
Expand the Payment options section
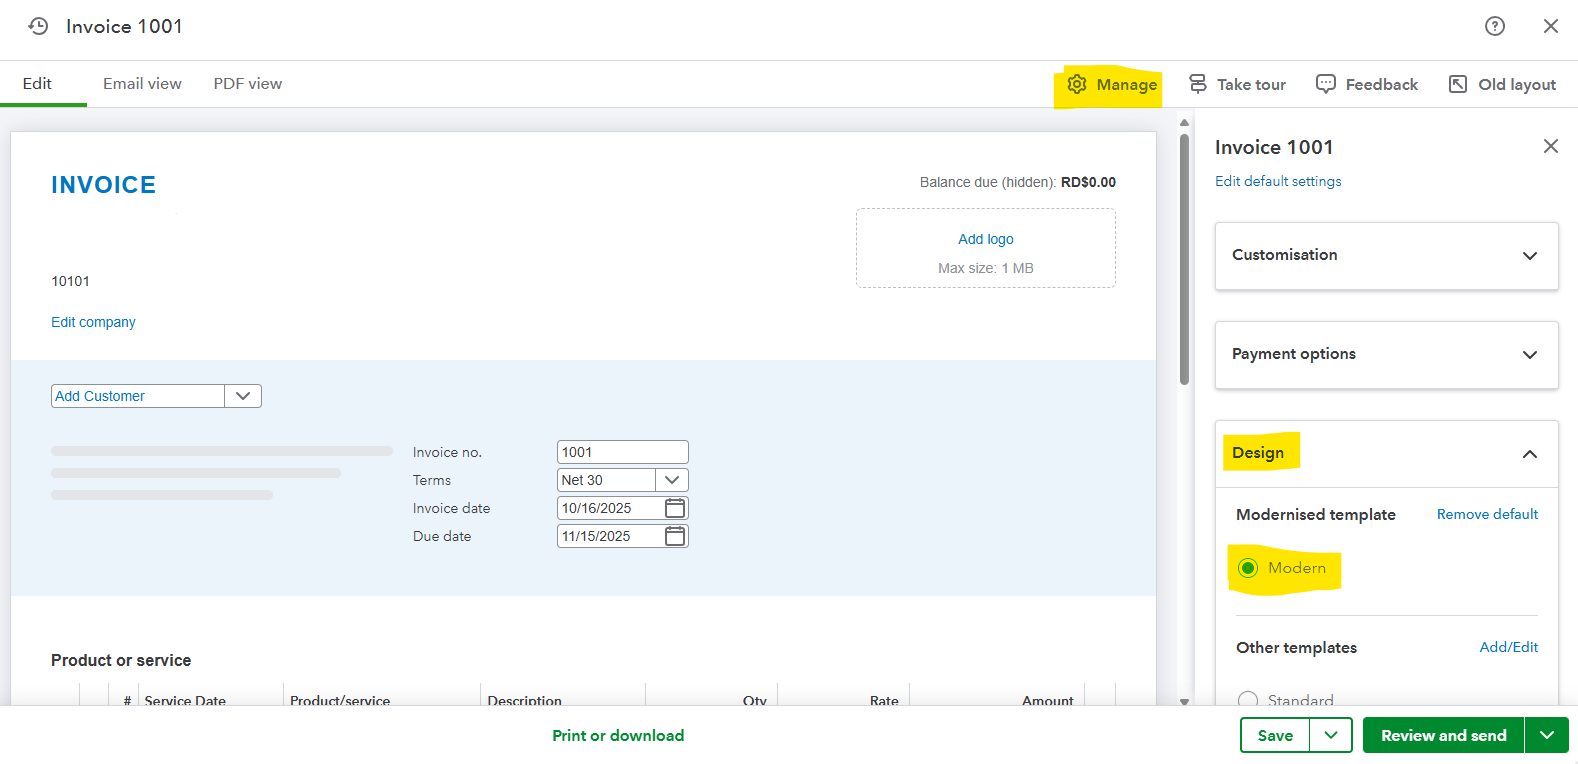pyautogui.click(x=1386, y=354)
